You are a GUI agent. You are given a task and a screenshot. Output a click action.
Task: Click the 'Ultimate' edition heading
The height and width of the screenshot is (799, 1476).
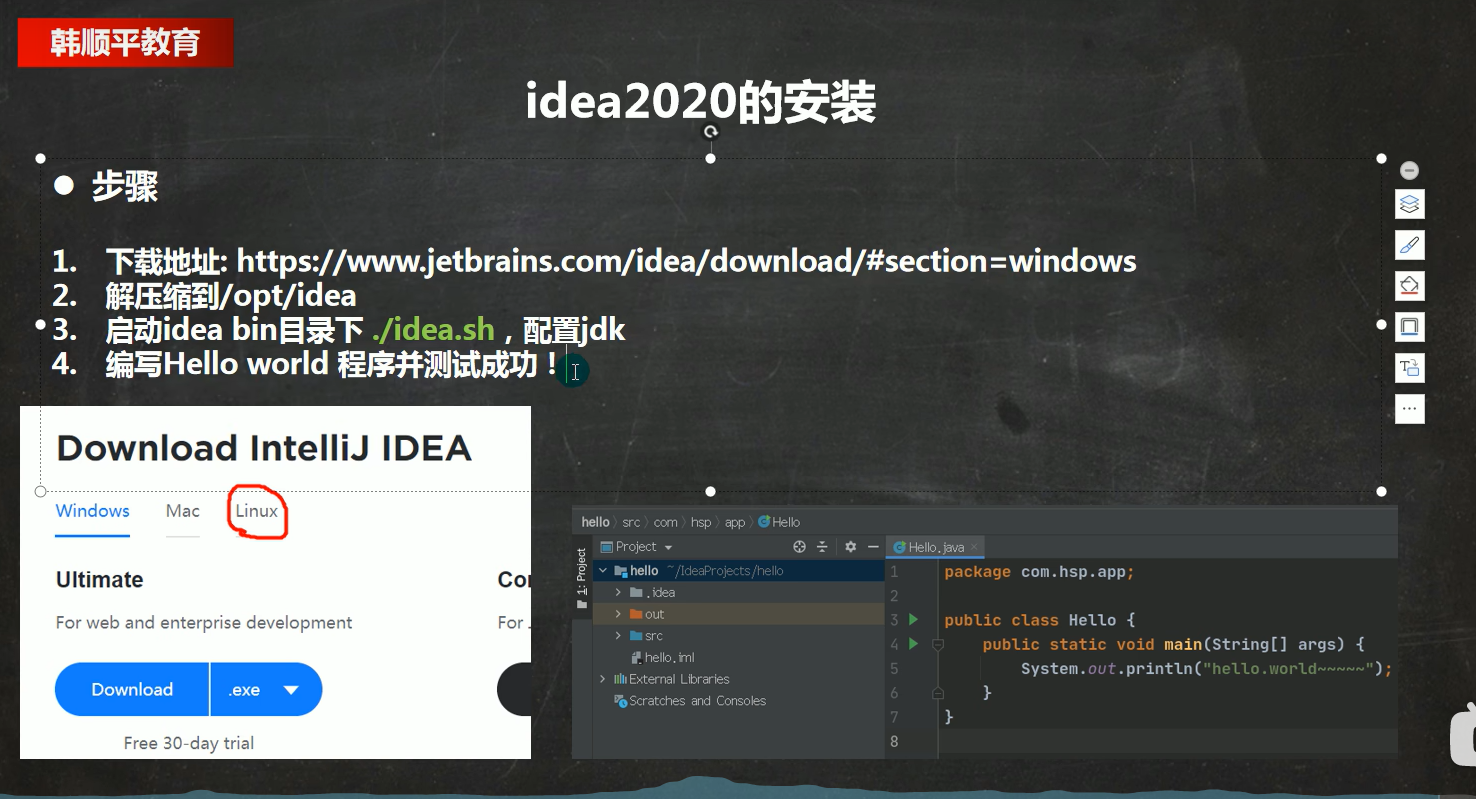click(99, 580)
